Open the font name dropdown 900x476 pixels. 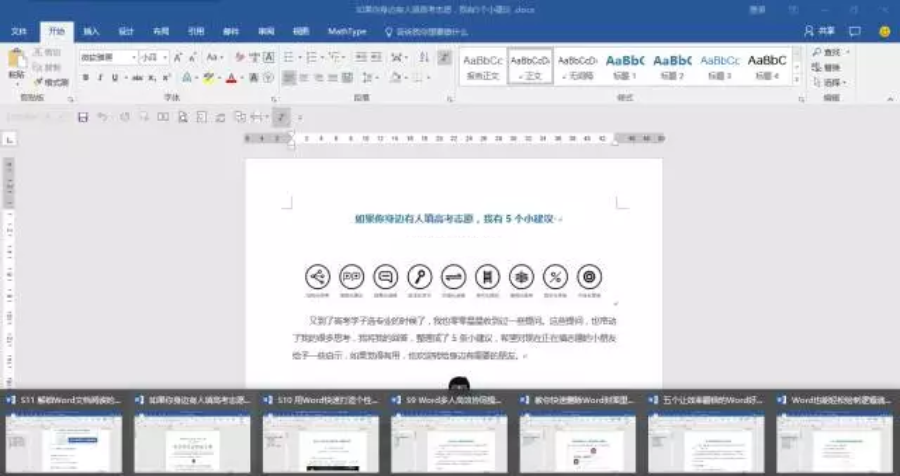pyautogui.click(x=134, y=57)
